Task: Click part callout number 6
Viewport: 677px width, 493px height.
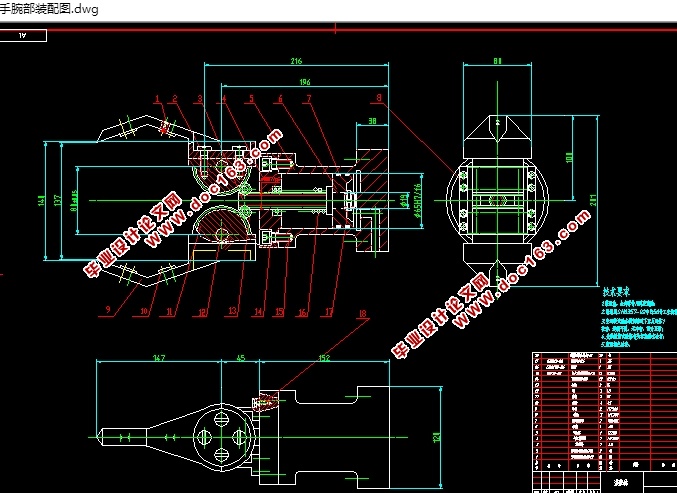Action: point(280,99)
